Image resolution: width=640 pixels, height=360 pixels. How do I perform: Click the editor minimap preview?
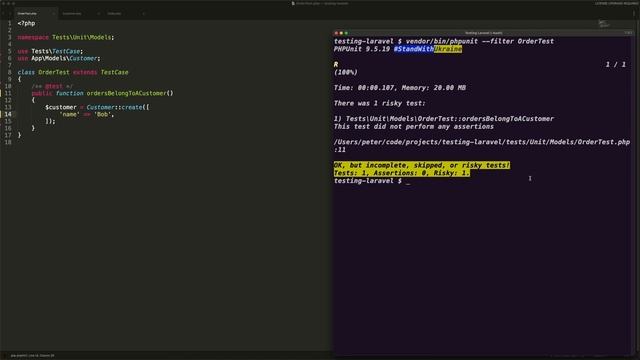pos(604,24)
